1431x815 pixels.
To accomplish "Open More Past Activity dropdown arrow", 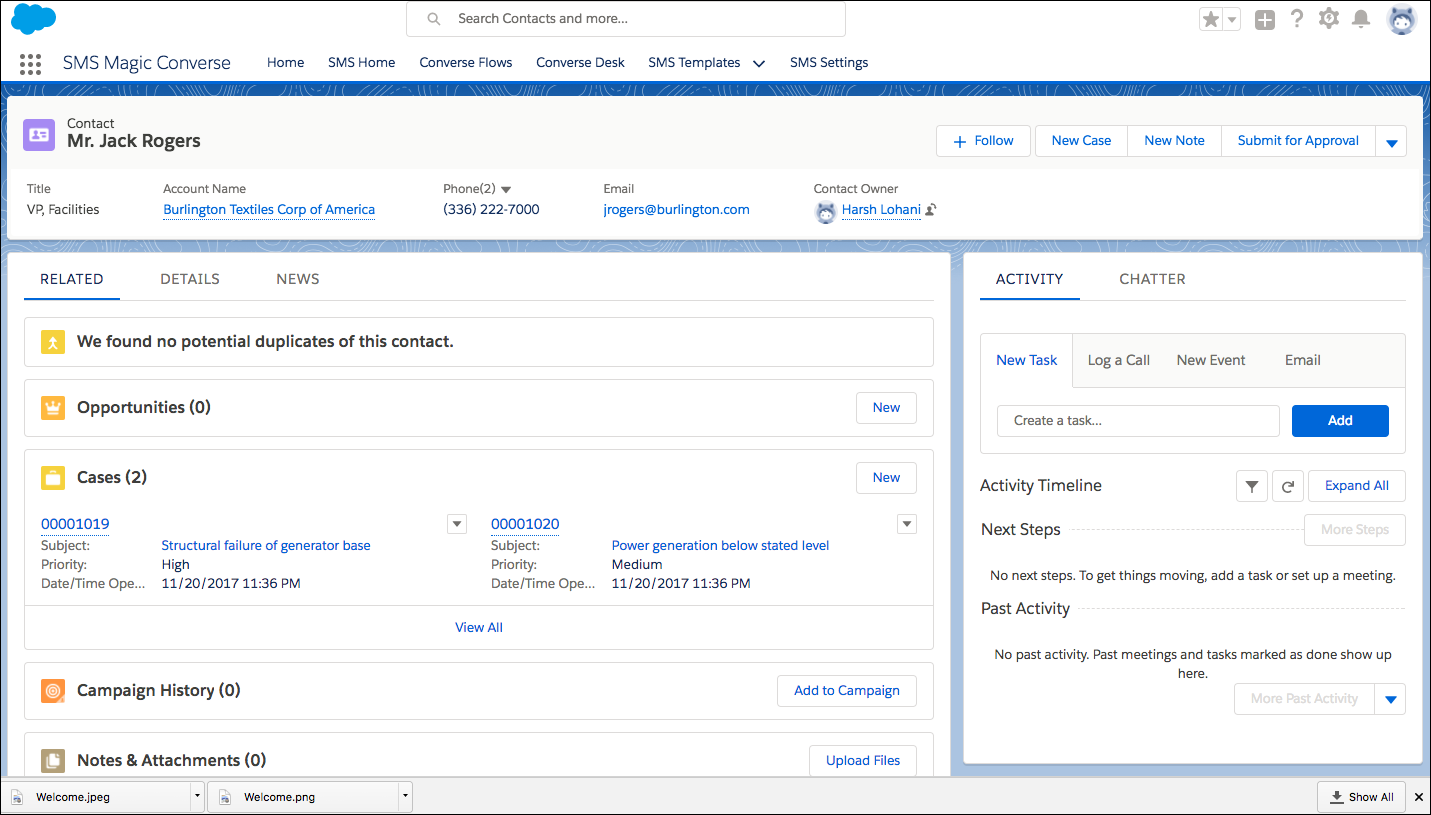I will [x=1391, y=699].
